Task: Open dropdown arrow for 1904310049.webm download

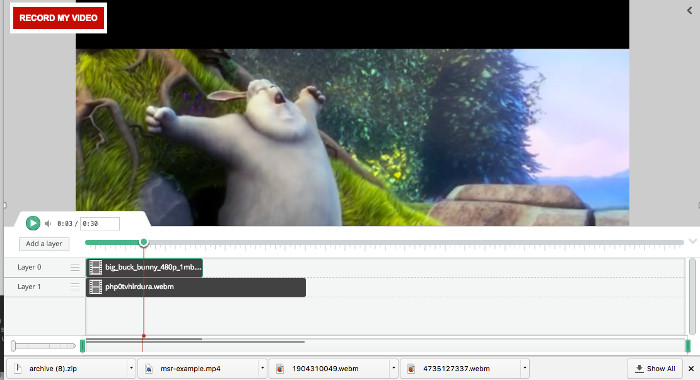Action: pos(393,368)
